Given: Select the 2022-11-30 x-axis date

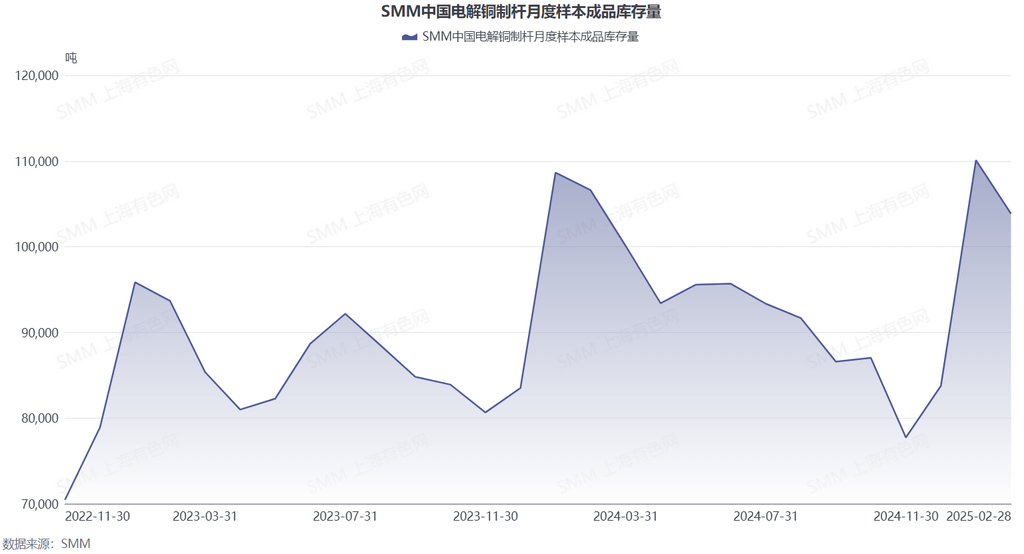Looking at the screenshot, I should coord(97,517).
